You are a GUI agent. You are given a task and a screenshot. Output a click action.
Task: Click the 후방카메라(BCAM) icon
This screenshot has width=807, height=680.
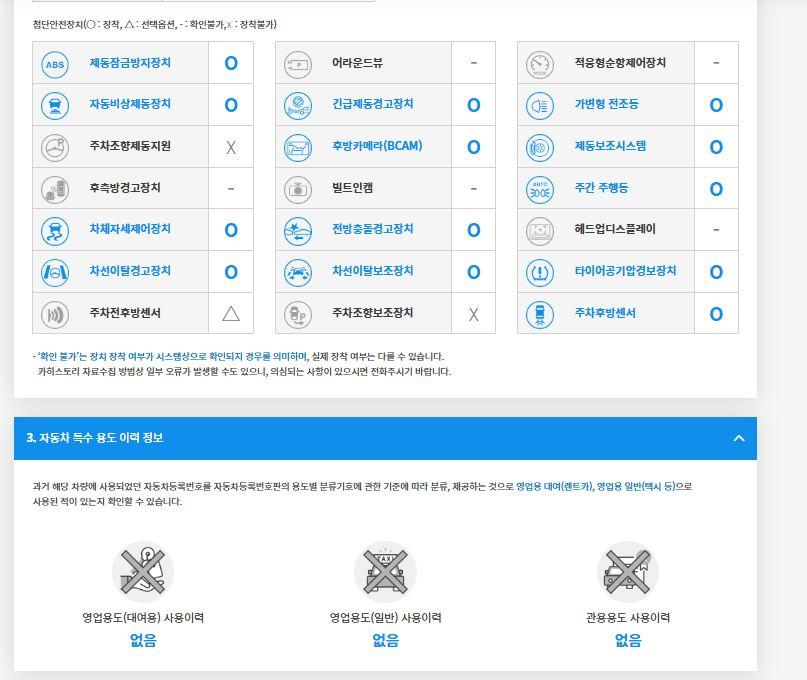pos(298,147)
